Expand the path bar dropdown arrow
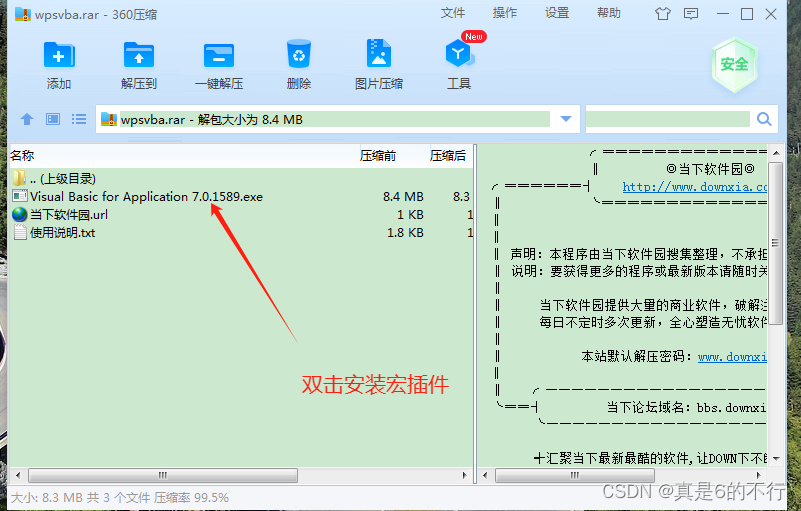This screenshot has height=511, width=801. (x=566, y=119)
